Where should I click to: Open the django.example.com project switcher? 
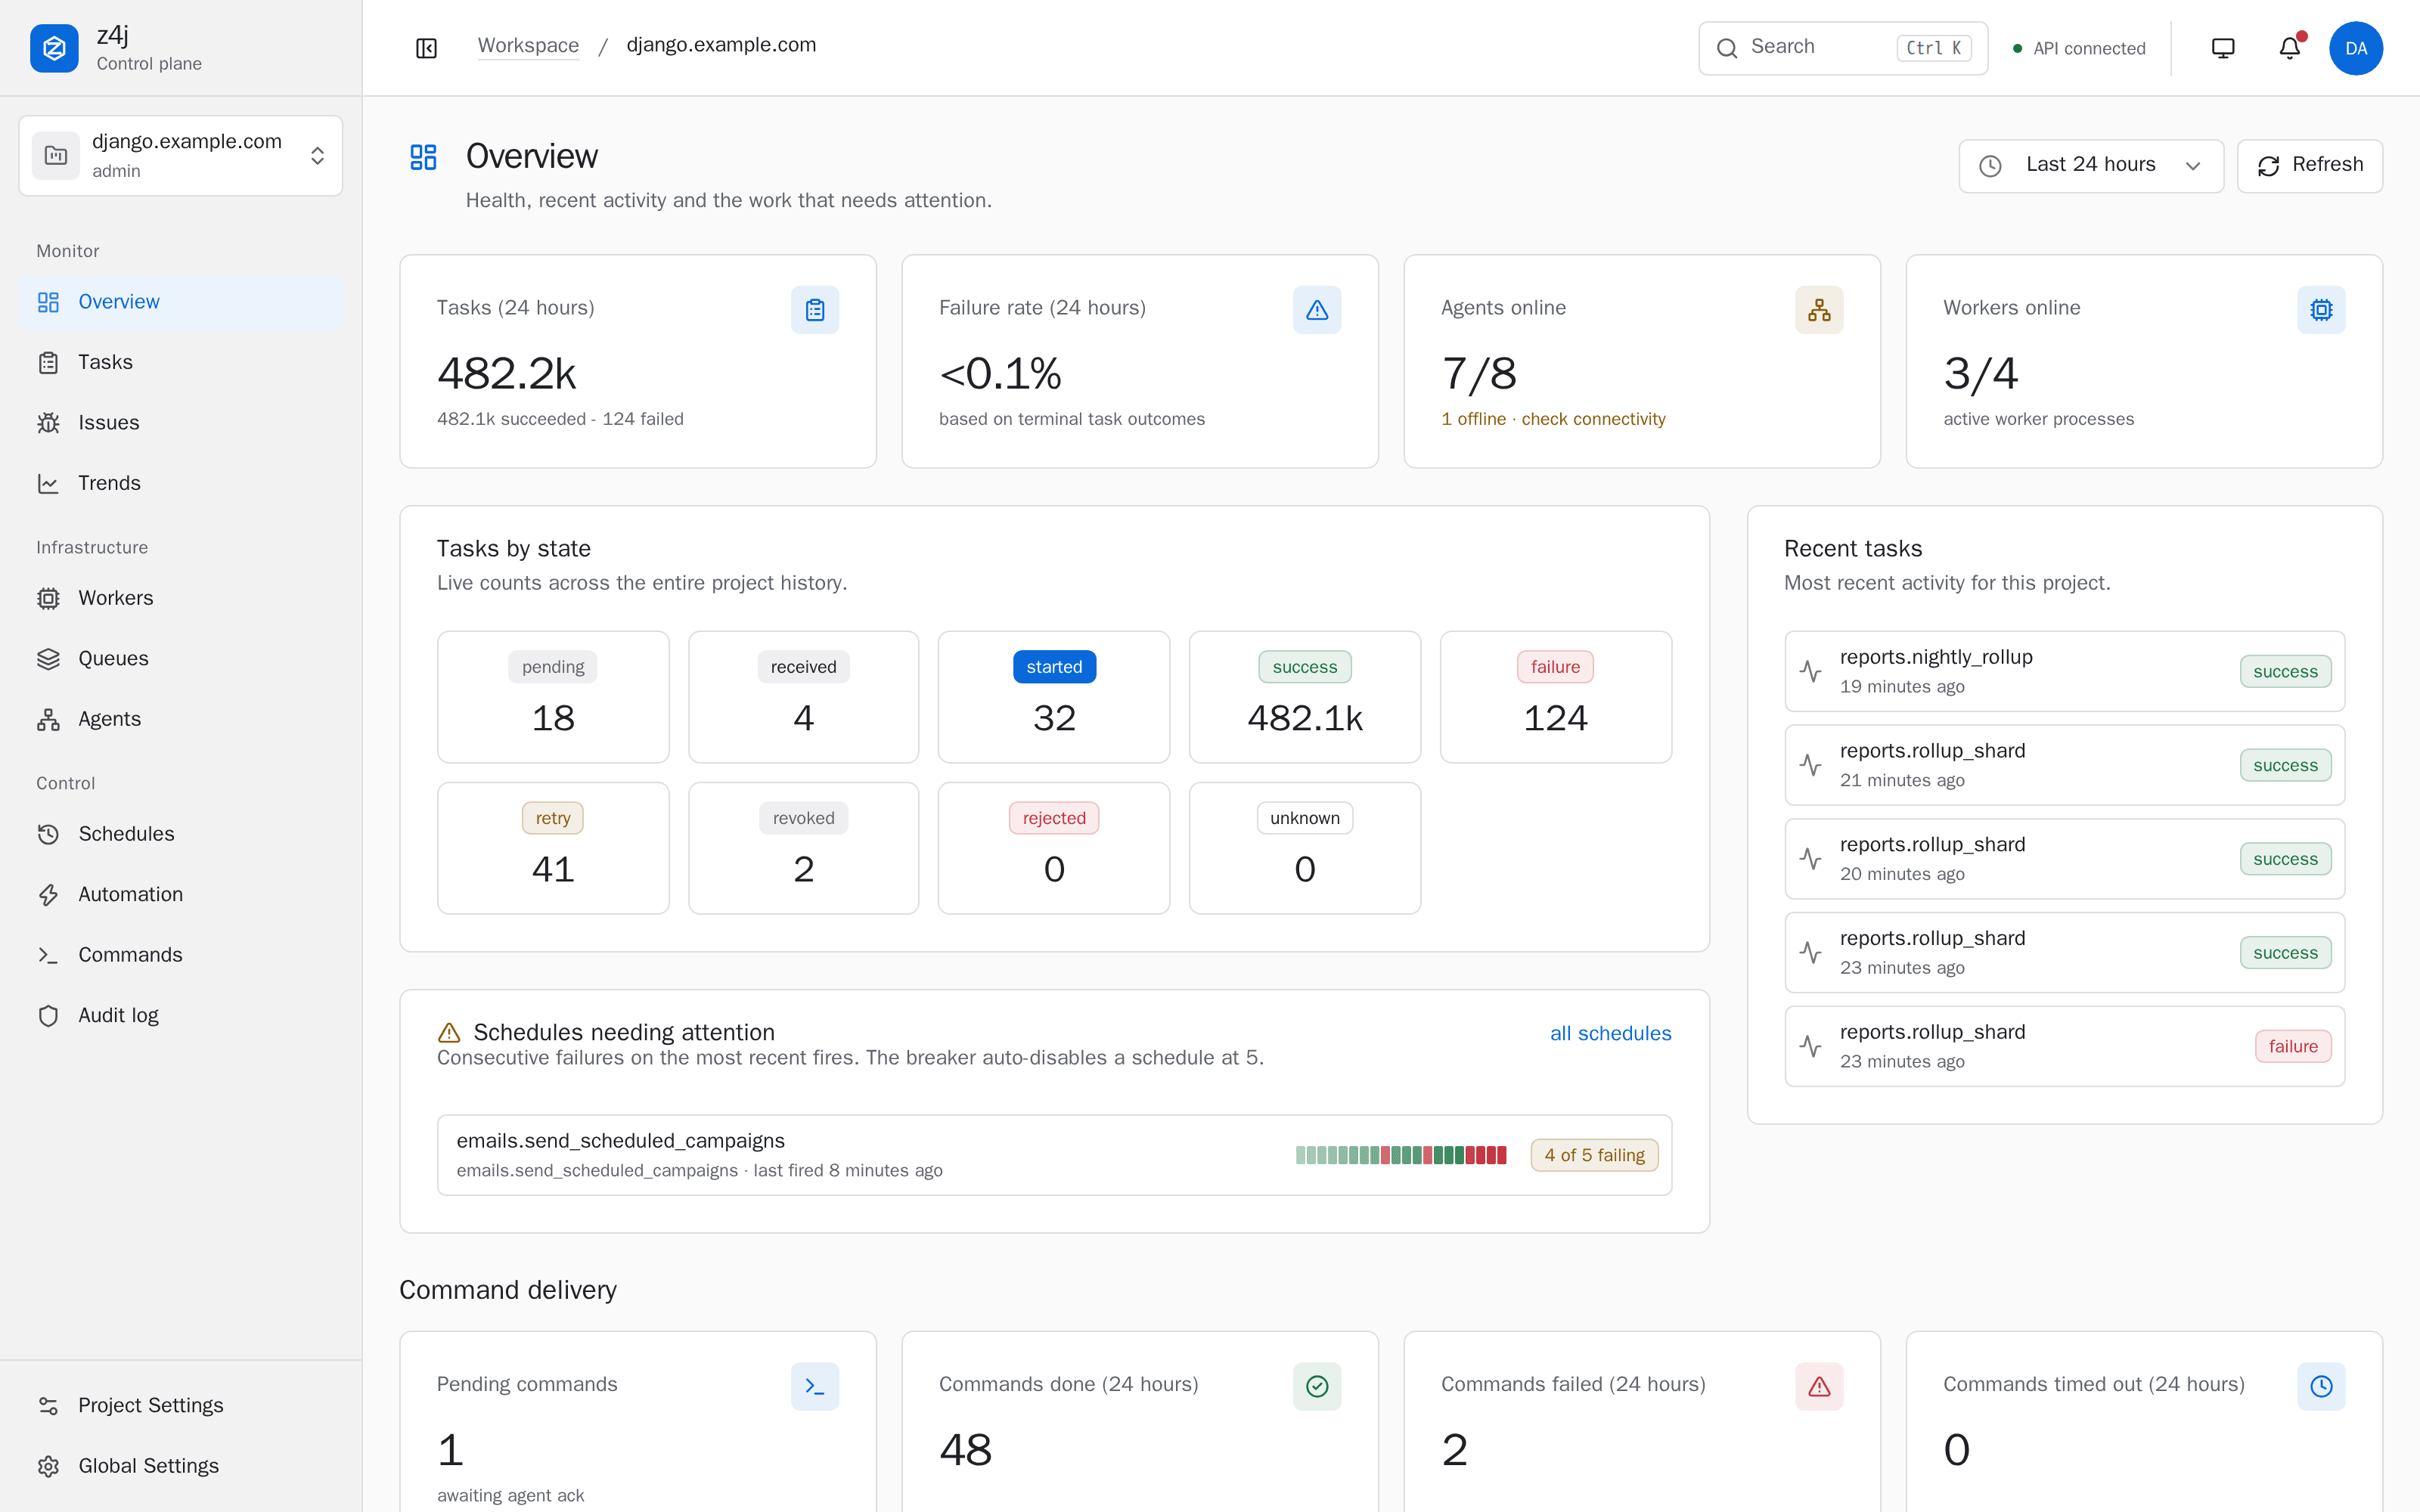click(x=181, y=155)
